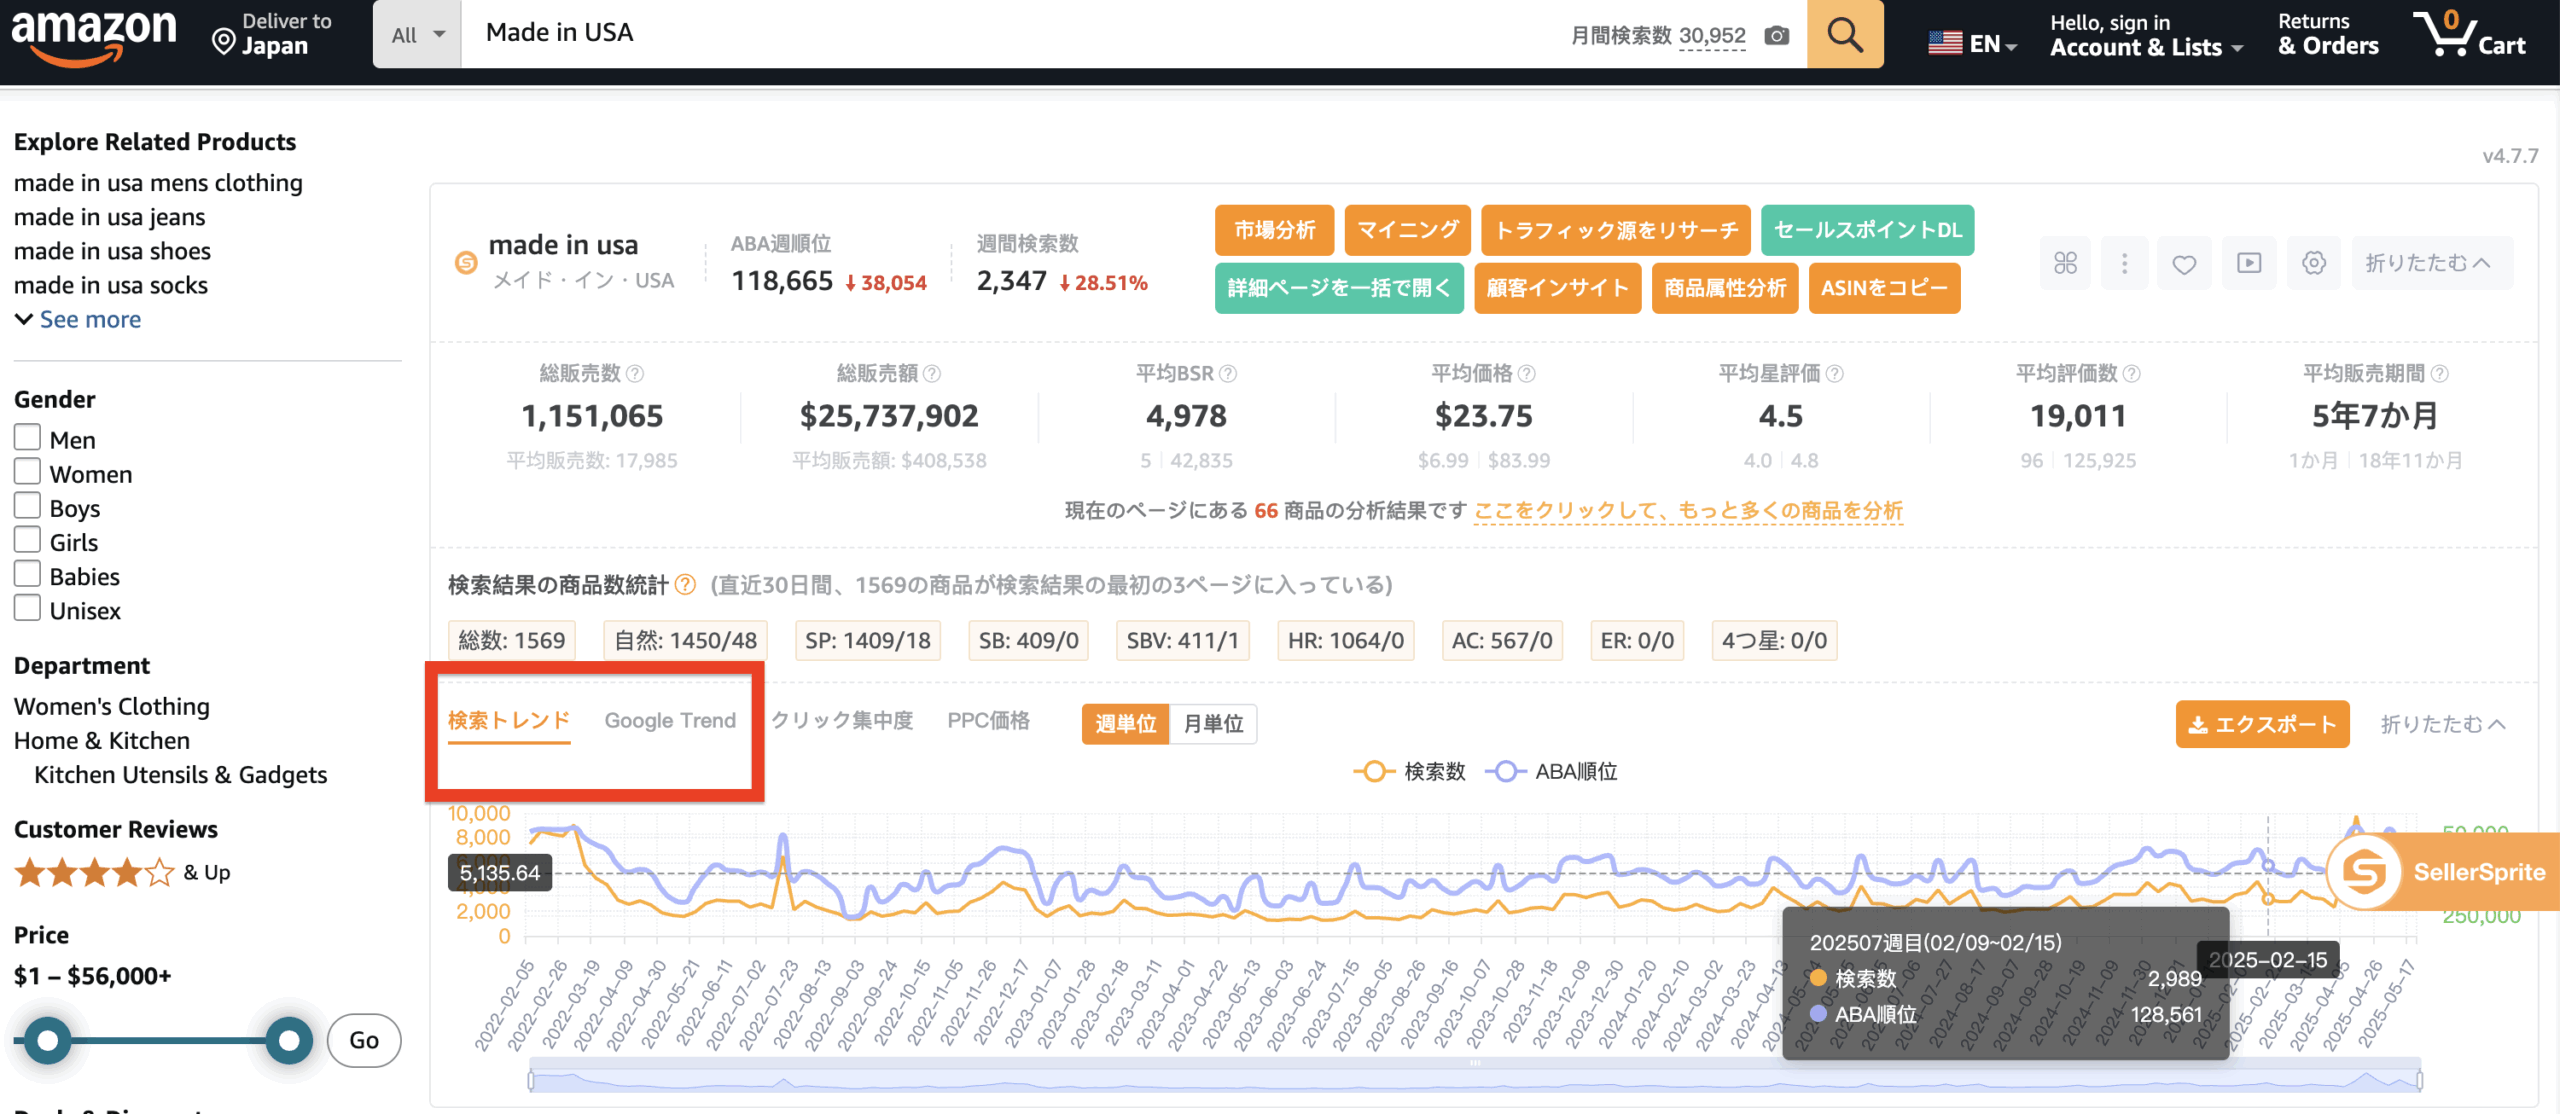
Task: Filter by four stars & Up rating
Action: click(x=122, y=873)
